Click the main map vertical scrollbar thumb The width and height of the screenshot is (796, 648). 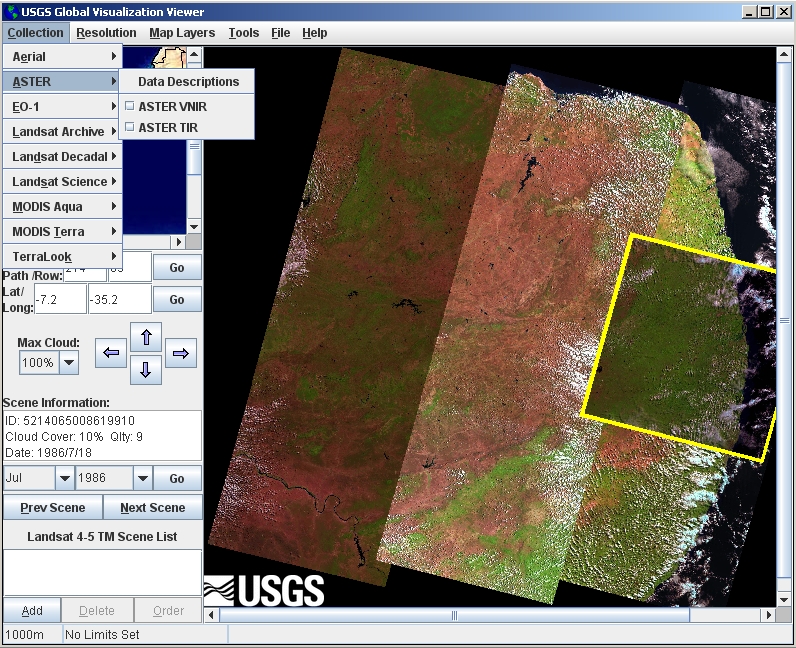click(x=784, y=320)
